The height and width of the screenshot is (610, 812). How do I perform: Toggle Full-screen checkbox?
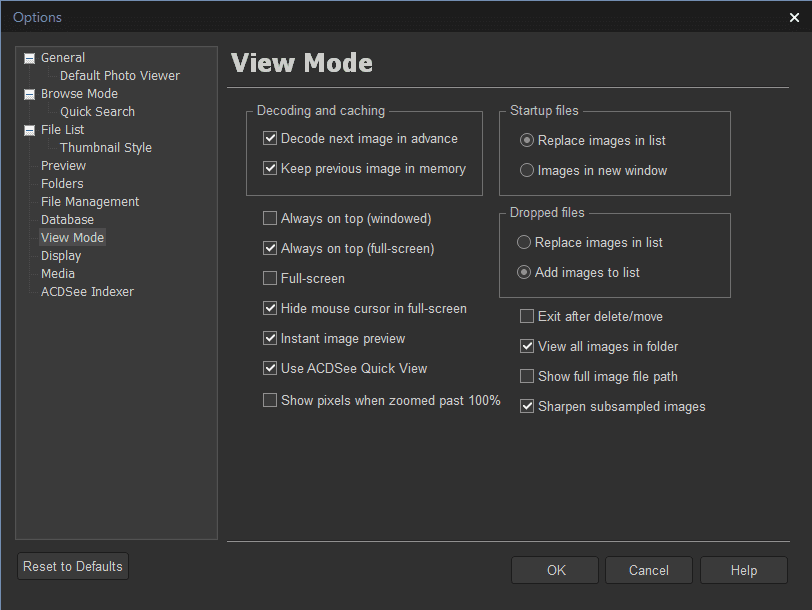point(270,278)
